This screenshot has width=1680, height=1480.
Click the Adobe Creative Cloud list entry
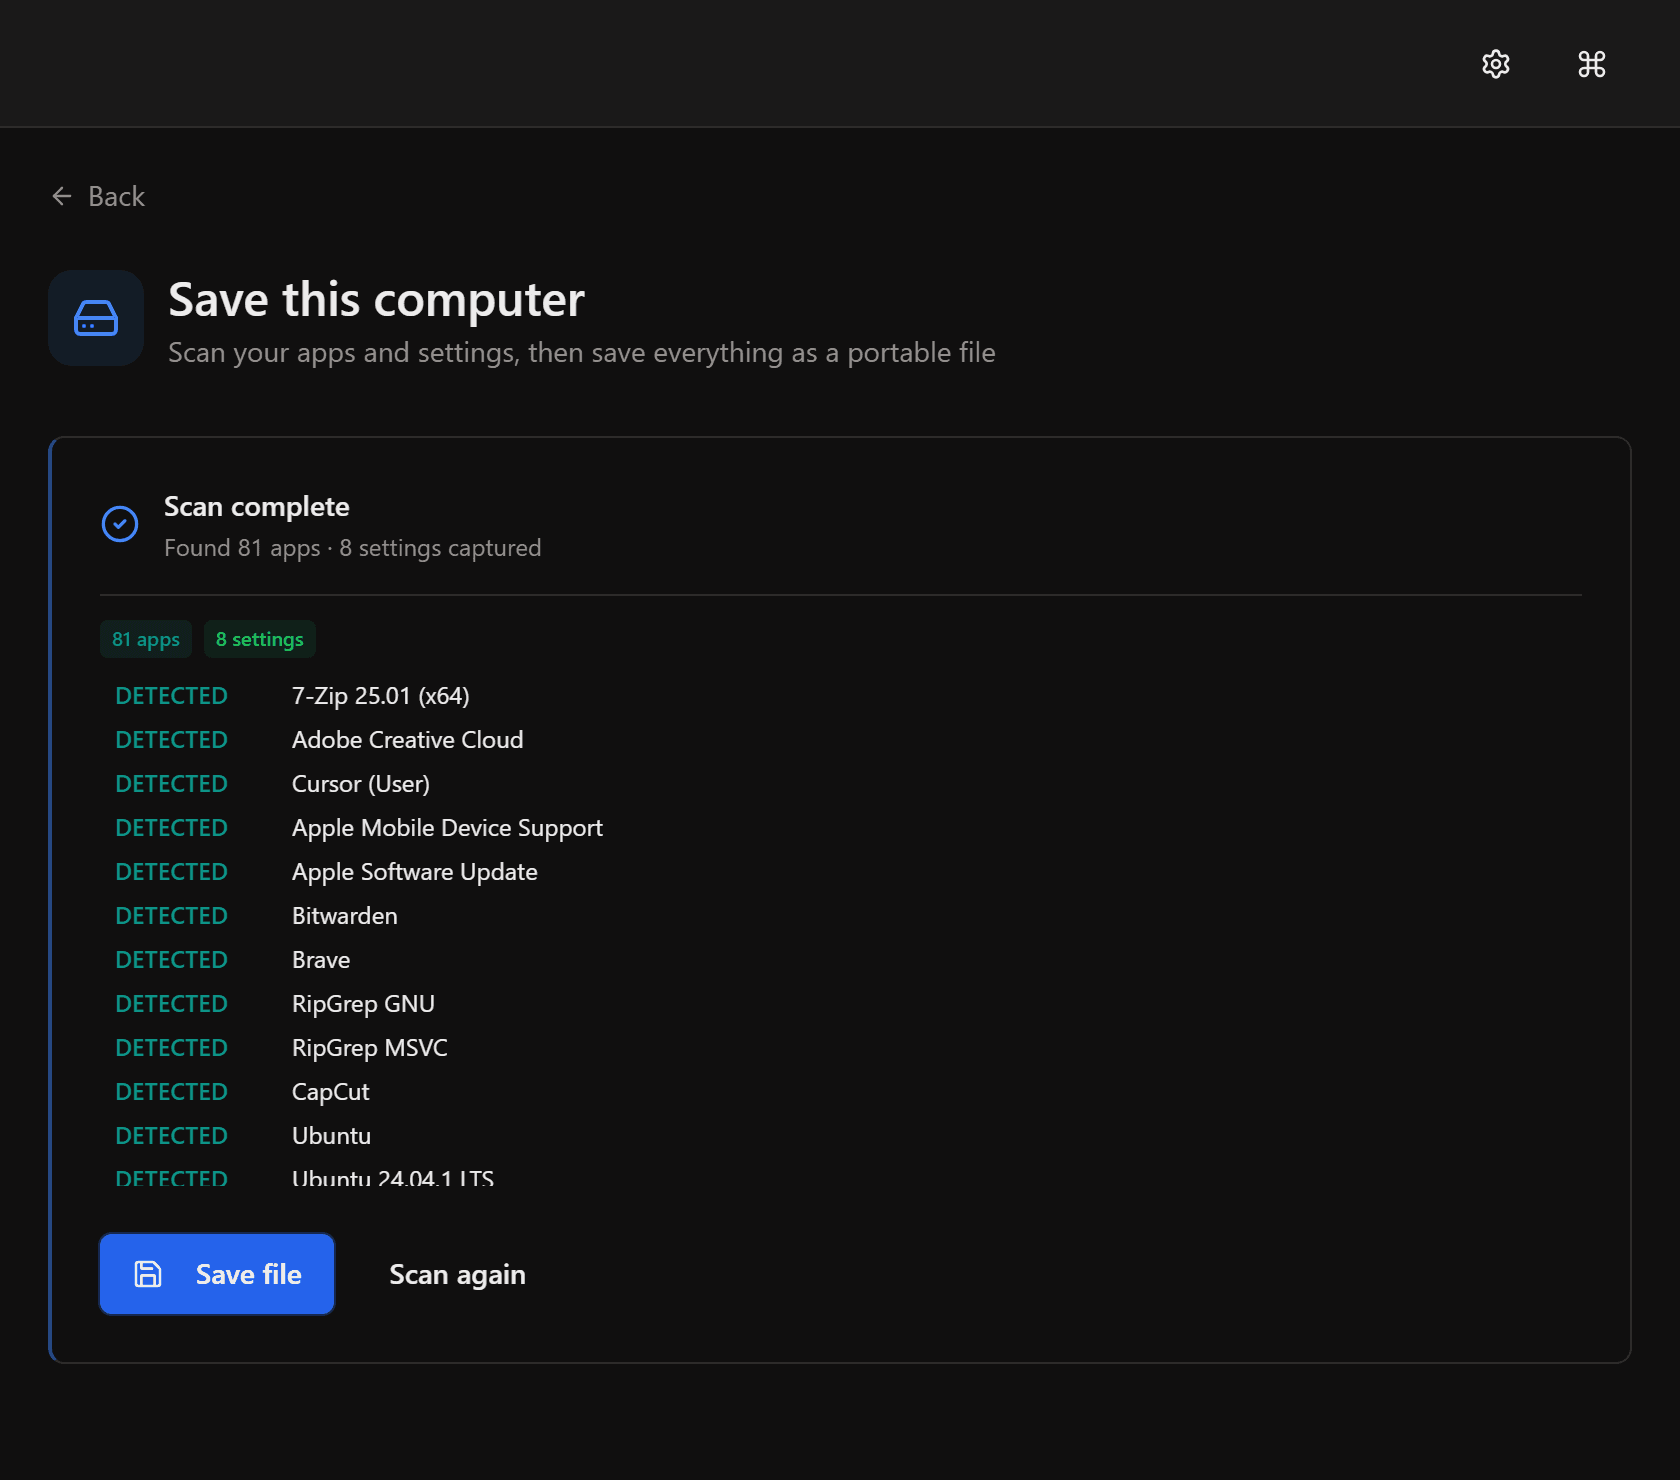coord(407,740)
